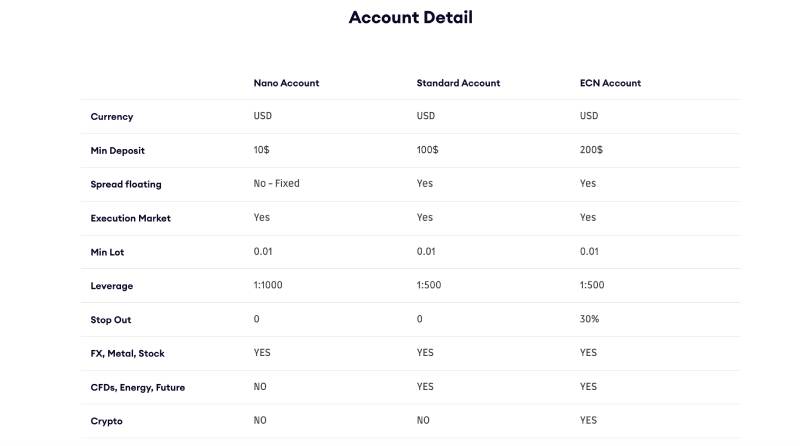
Task: Click the Account Detail heading
Action: click(x=410, y=17)
